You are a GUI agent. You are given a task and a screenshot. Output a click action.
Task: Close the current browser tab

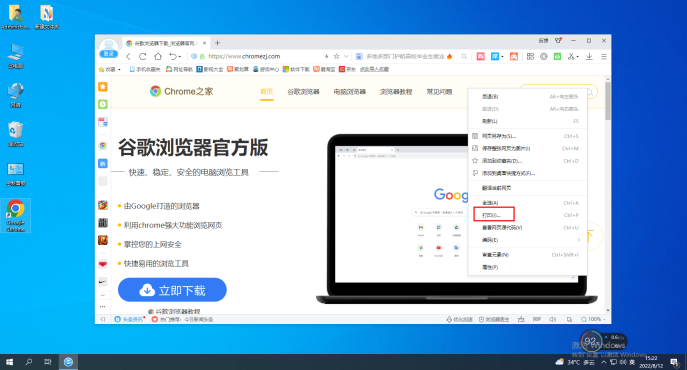[204, 43]
